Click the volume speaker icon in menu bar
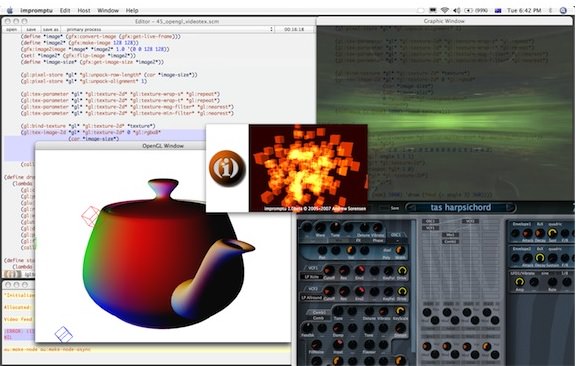Viewport: 576px width, 366px height. pyautogui.click(x=457, y=10)
